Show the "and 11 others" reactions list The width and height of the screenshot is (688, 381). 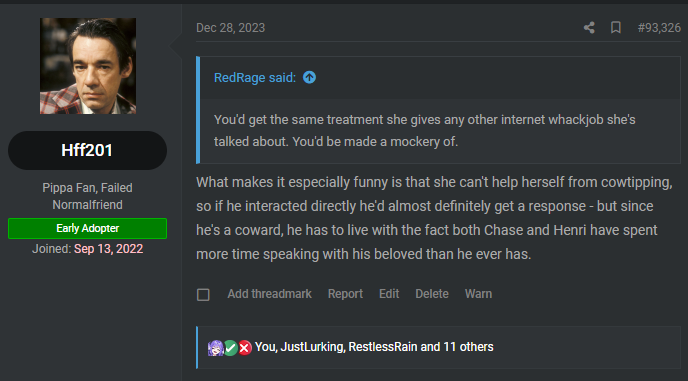(x=457, y=347)
